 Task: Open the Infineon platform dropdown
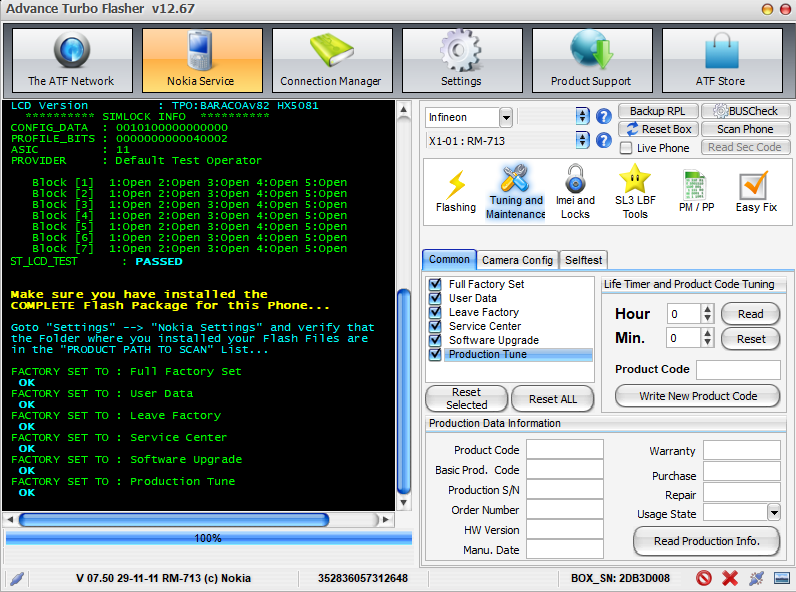coord(506,117)
